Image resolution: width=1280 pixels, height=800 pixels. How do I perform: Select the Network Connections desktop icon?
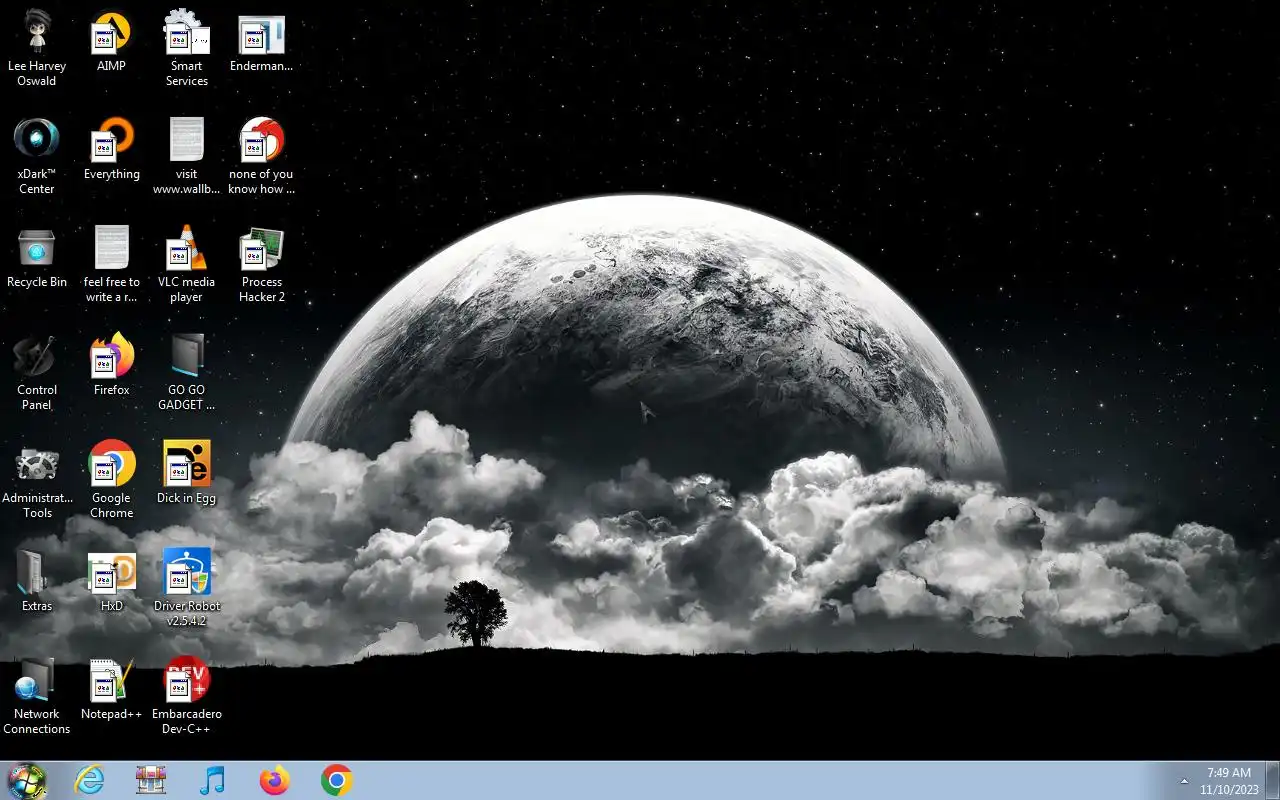[37, 697]
